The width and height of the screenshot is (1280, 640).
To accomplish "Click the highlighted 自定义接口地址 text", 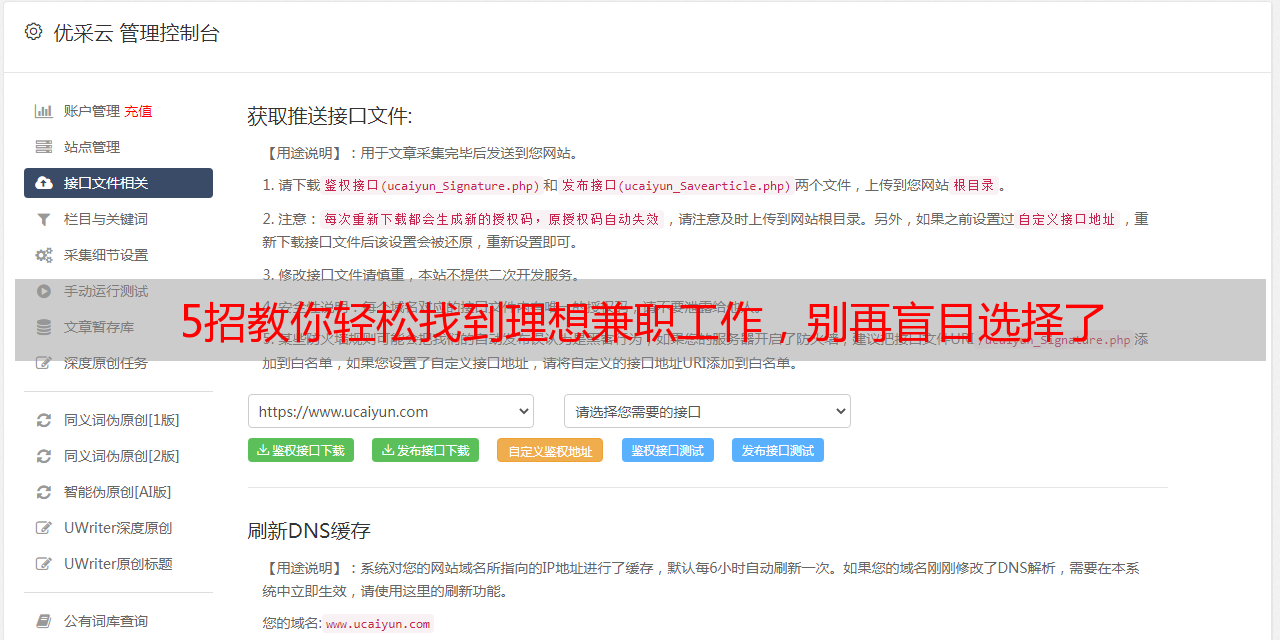I will click(1067, 219).
